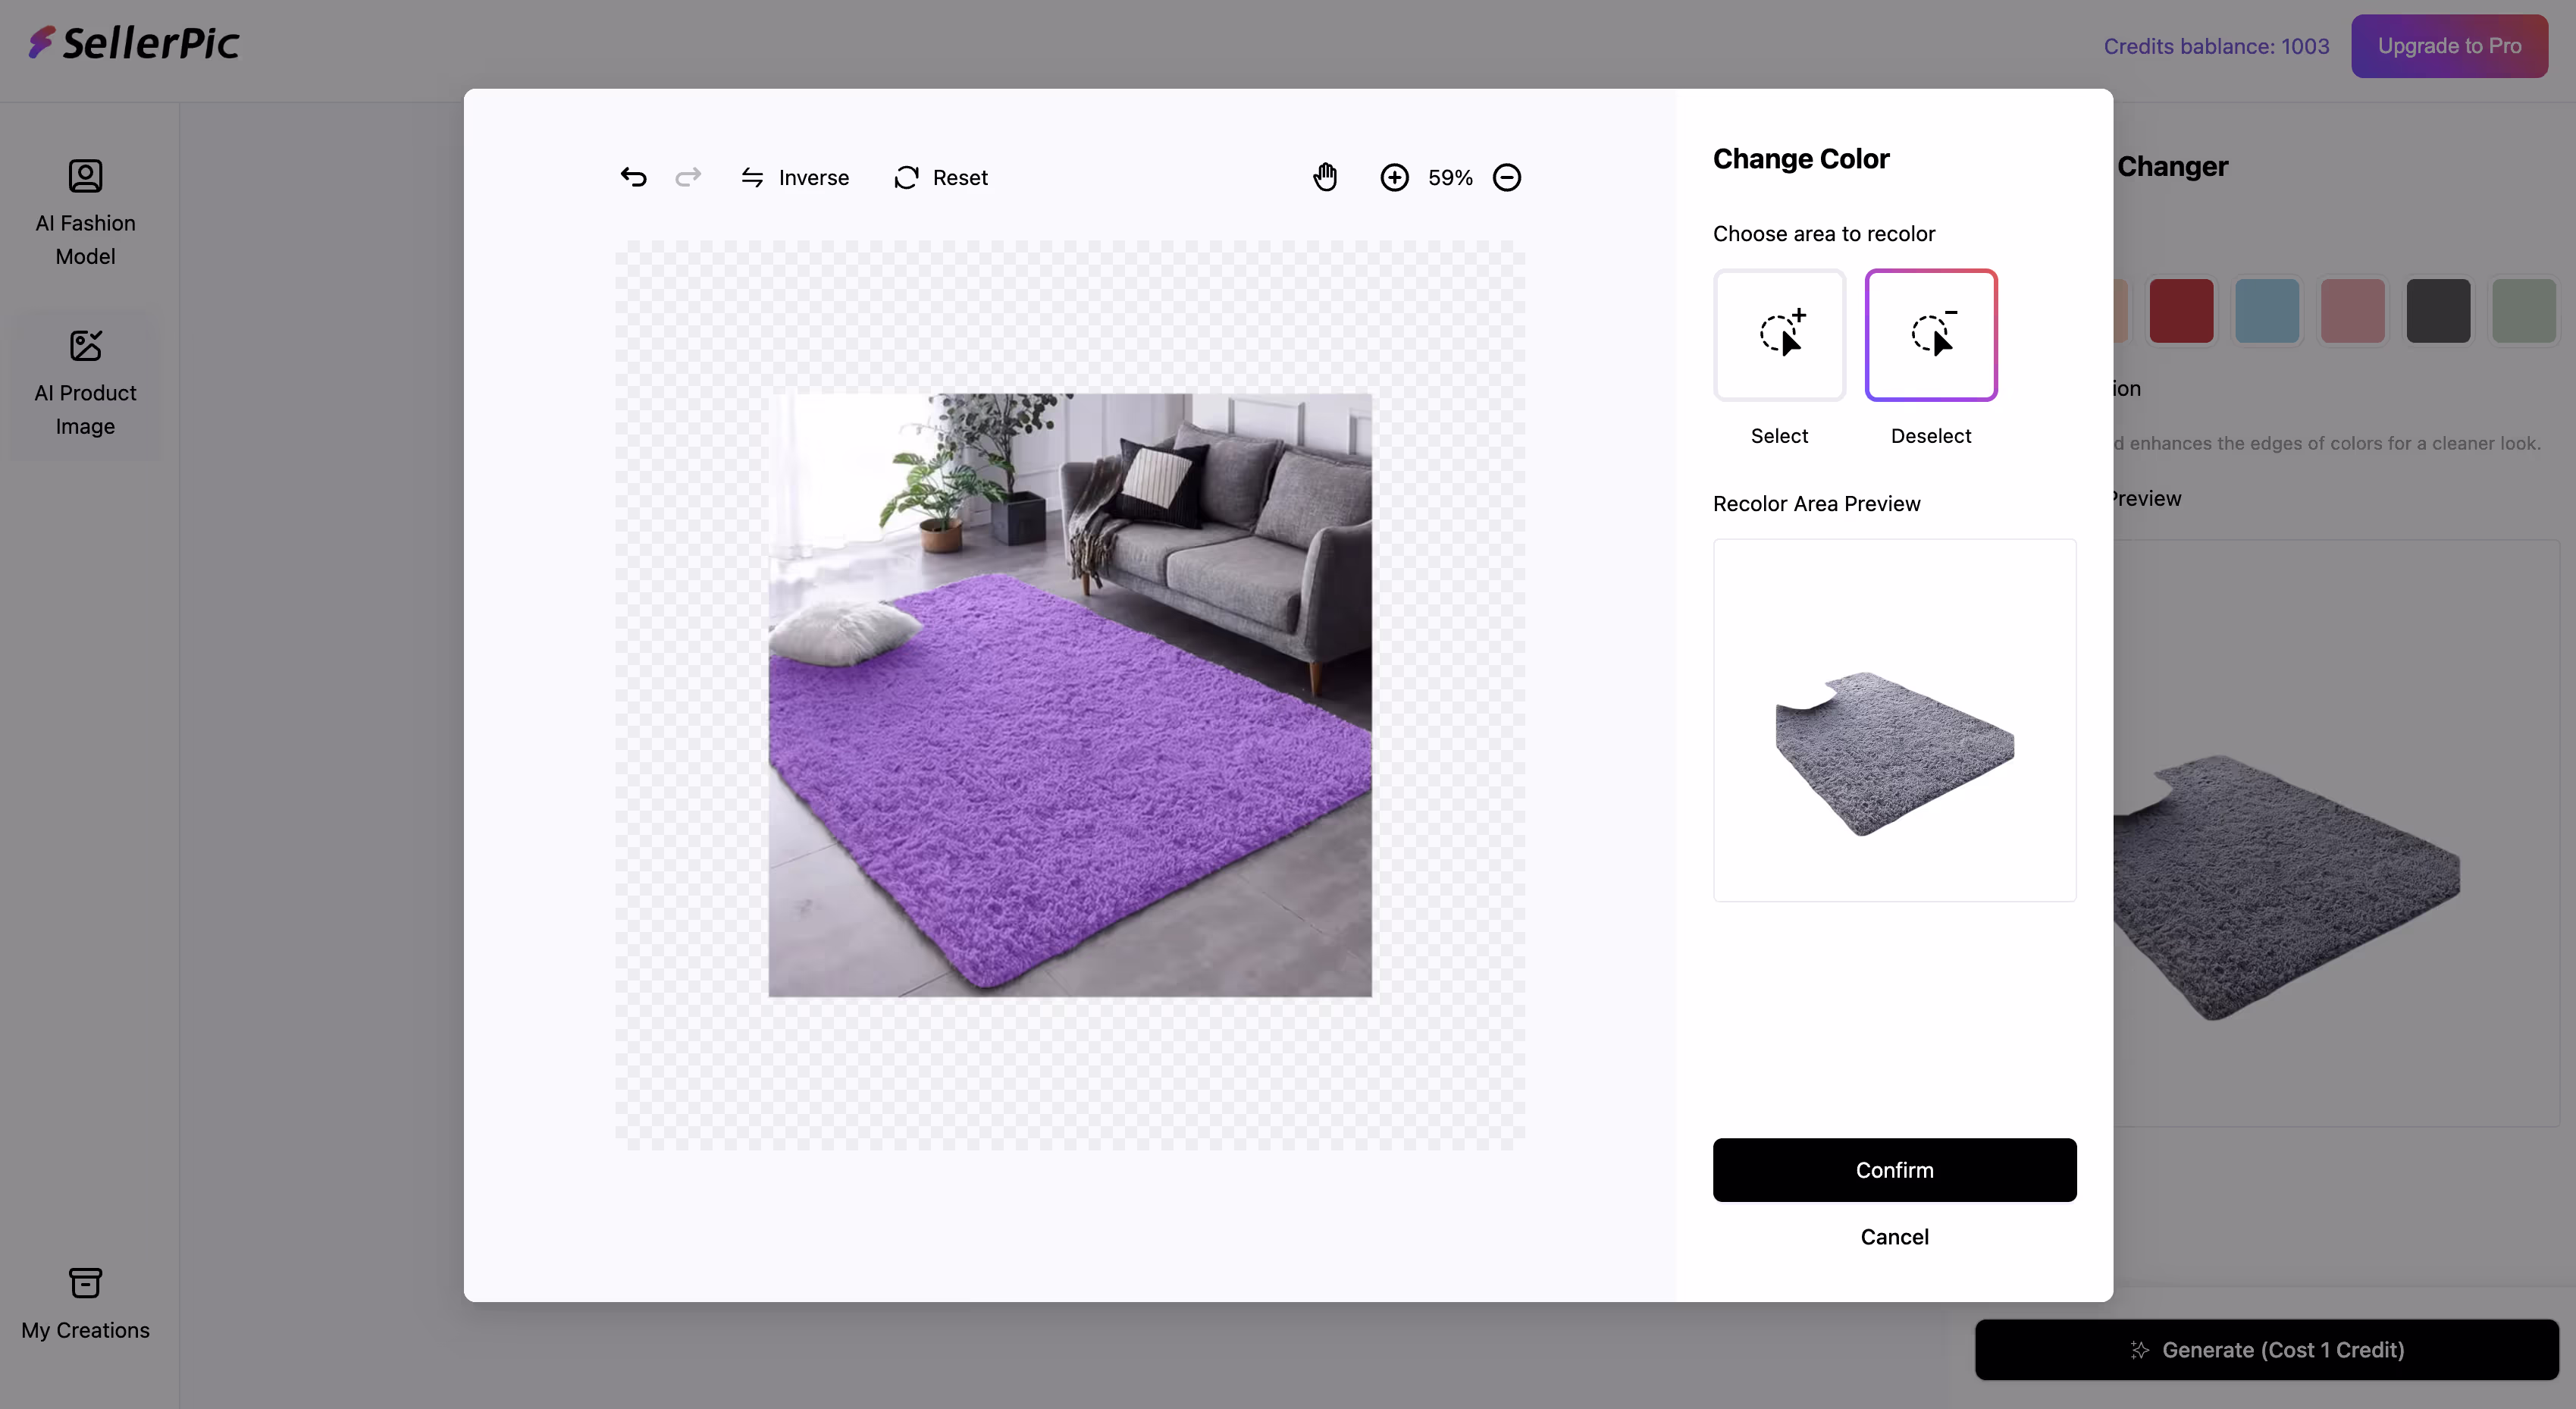The image size is (2576, 1409).
Task: Click the Recolor Area Preview thumbnail
Action: (1894, 720)
